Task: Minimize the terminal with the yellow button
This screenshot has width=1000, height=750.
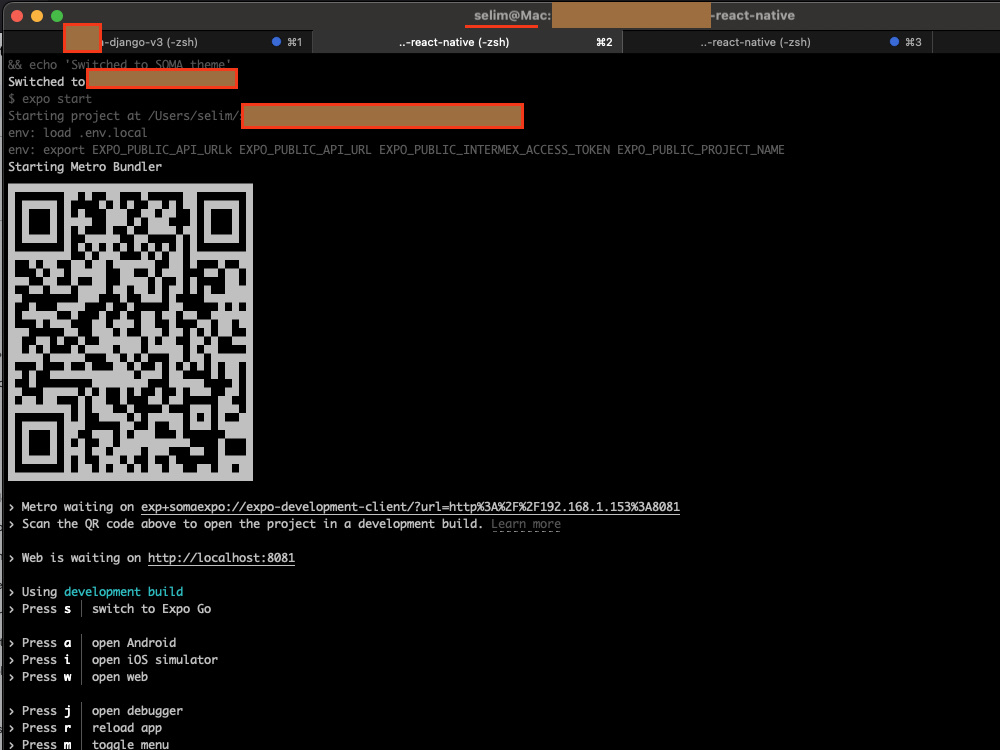Action: (x=37, y=16)
